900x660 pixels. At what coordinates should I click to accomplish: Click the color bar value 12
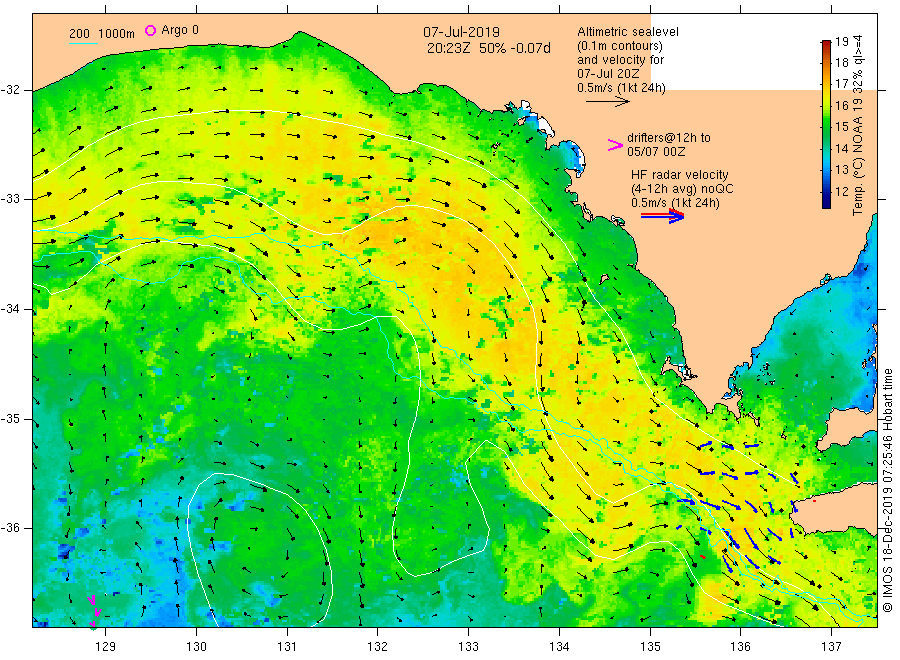(x=841, y=192)
